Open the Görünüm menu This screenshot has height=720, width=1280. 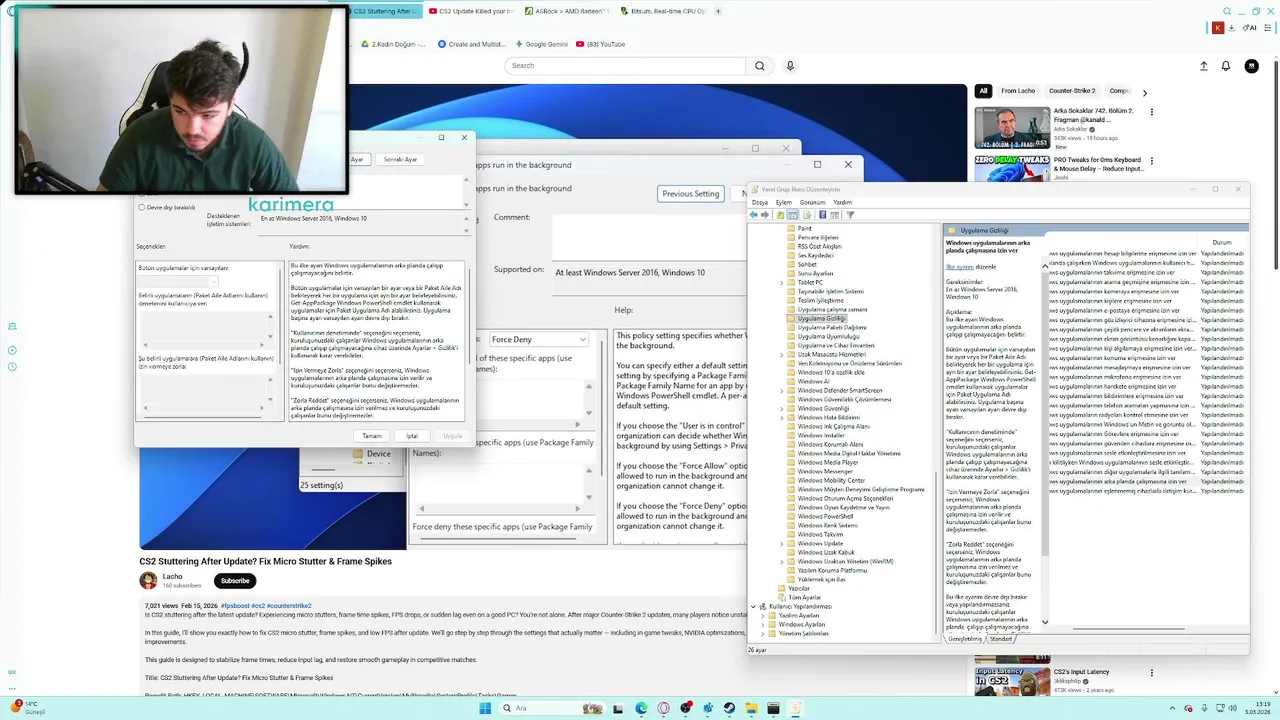812,202
